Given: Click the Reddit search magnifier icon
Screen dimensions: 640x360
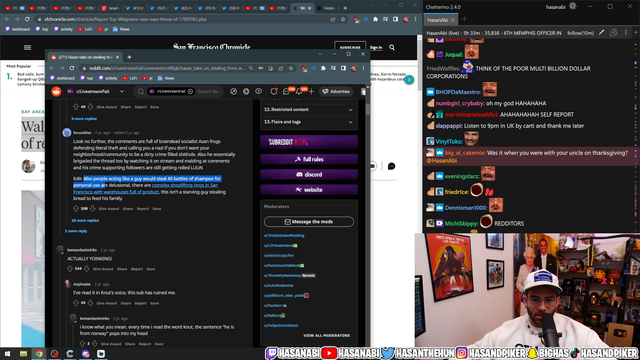Looking at the screenshot, I should click(141, 91).
